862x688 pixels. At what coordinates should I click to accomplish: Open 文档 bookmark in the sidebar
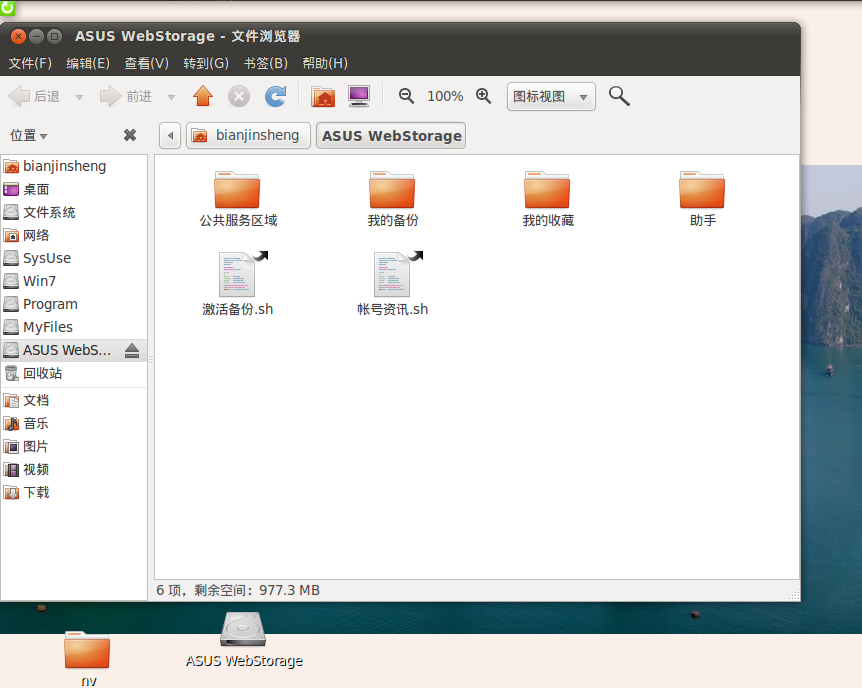click(x=74, y=400)
